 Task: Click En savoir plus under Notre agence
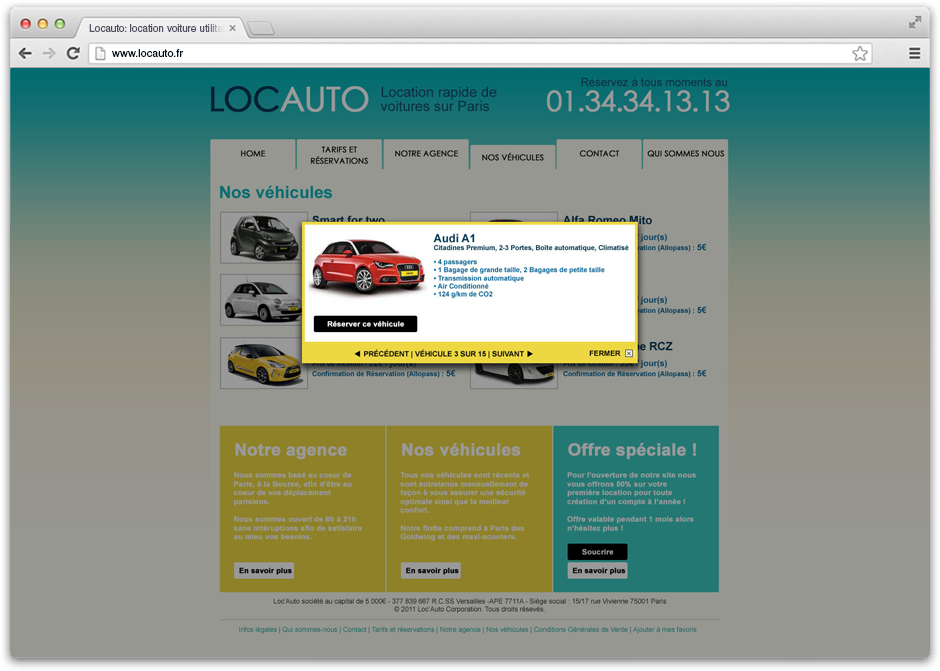click(264, 570)
